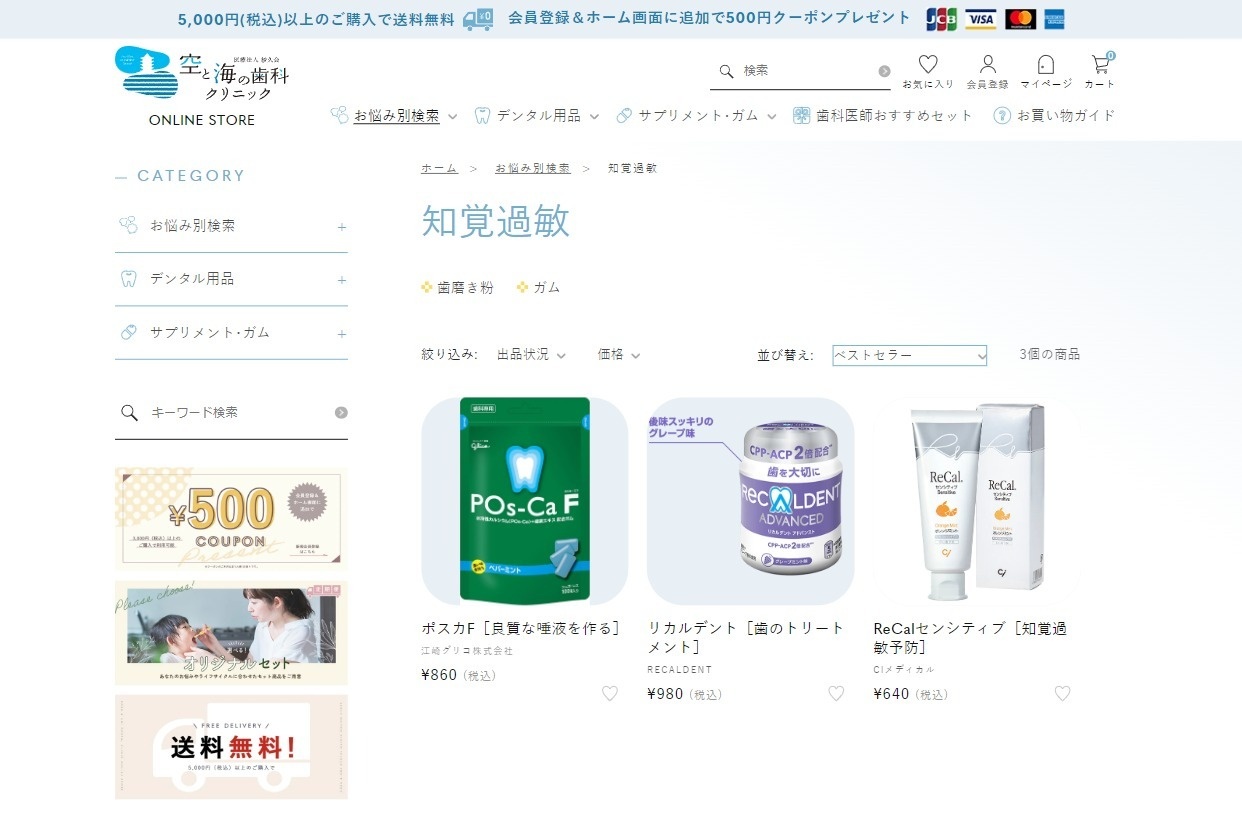Favorite the ポスカF product with heart
Viewport: 1242px width, 828px height.
point(610,693)
